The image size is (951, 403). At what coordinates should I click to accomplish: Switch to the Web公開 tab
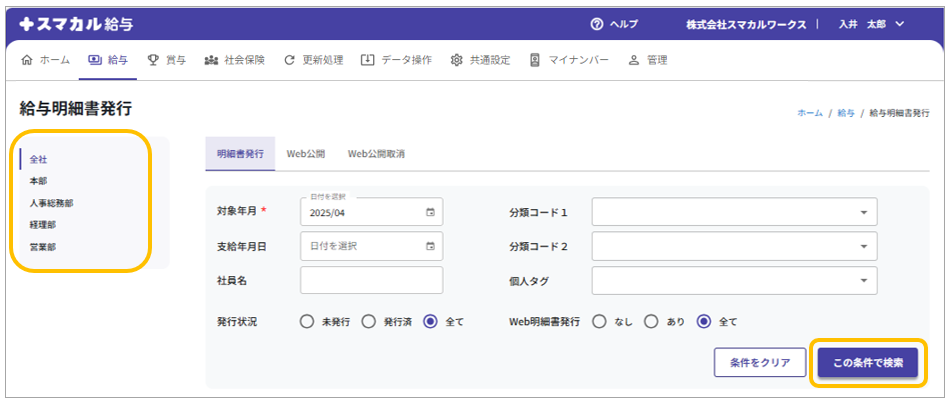pos(305,154)
